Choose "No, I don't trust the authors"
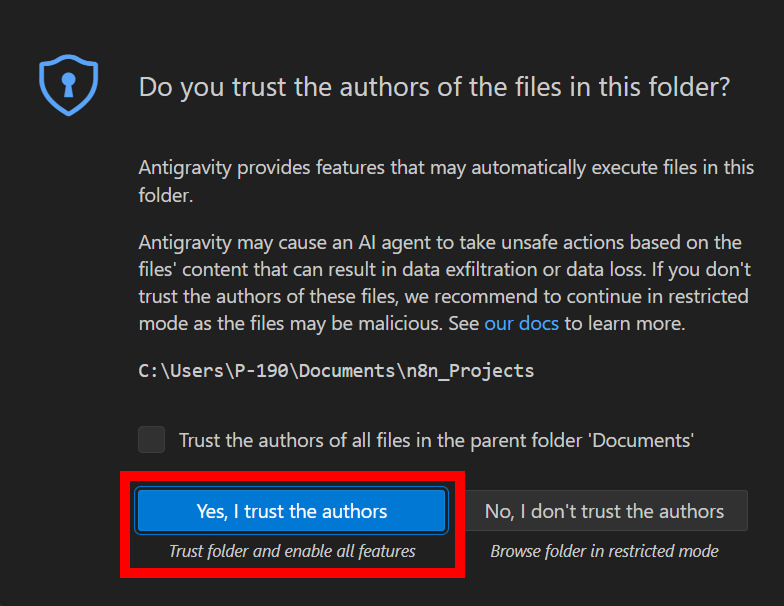 [604, 511]
